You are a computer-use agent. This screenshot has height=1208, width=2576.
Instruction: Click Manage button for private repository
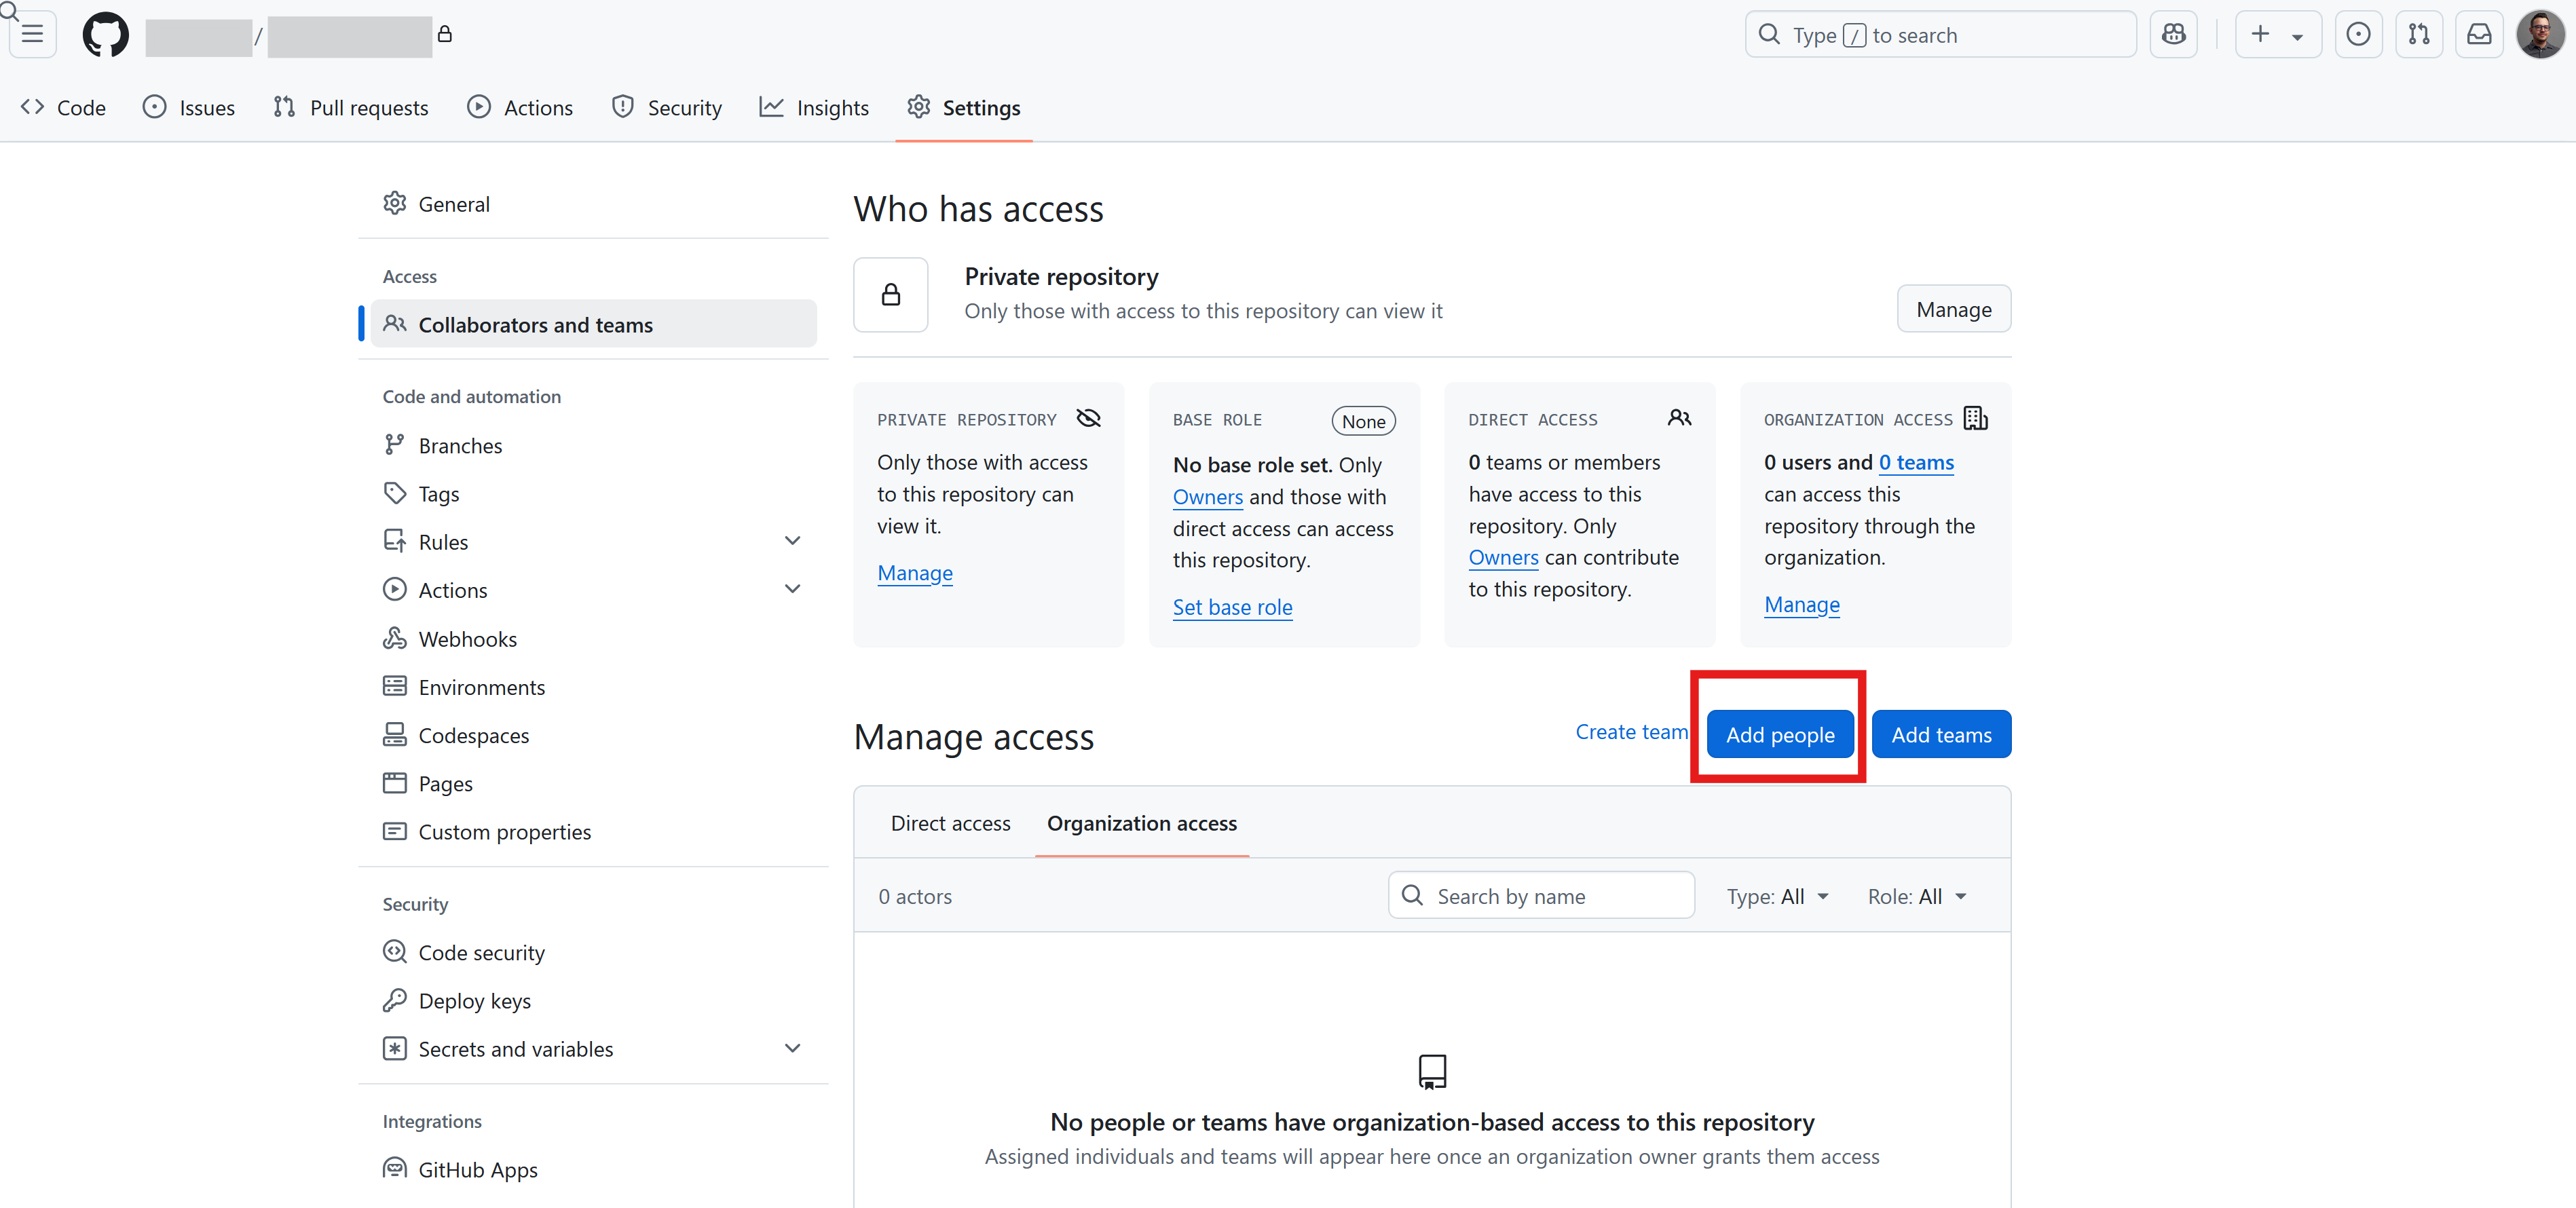pyautogui.click(x=1953, y=309)
